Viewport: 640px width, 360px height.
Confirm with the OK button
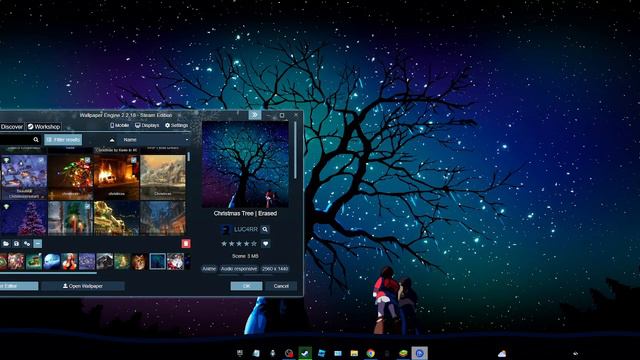247,286
